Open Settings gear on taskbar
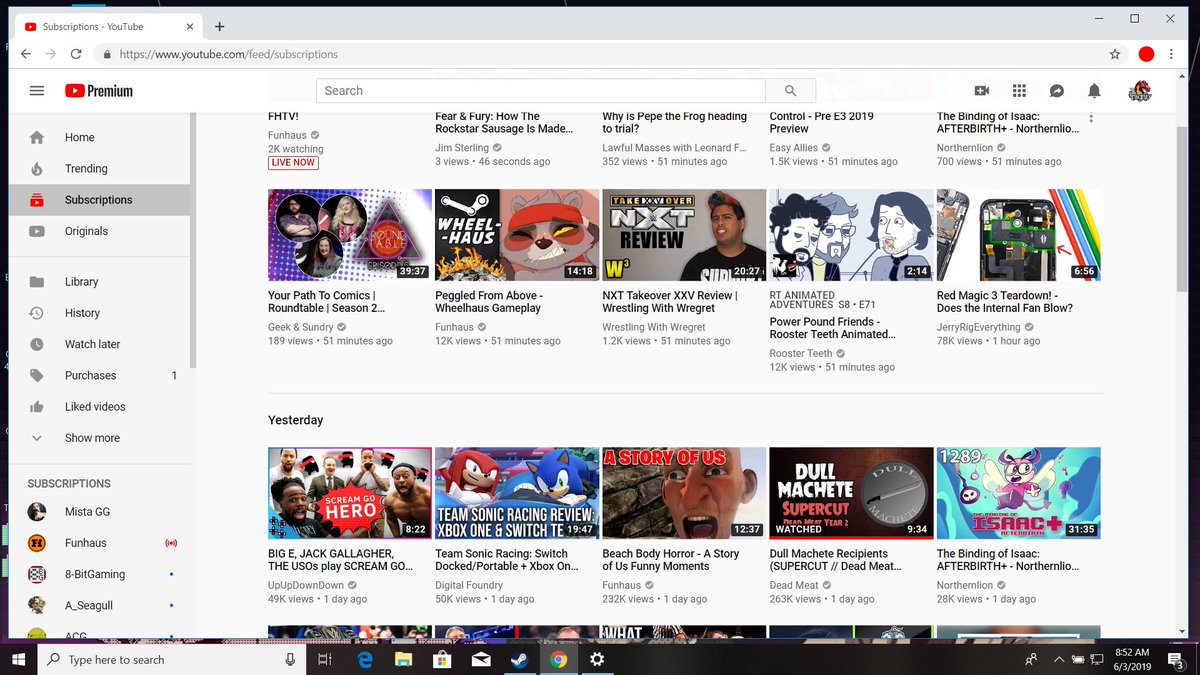This screenshot has height=675, width=1200. click(x=597, y=660)
